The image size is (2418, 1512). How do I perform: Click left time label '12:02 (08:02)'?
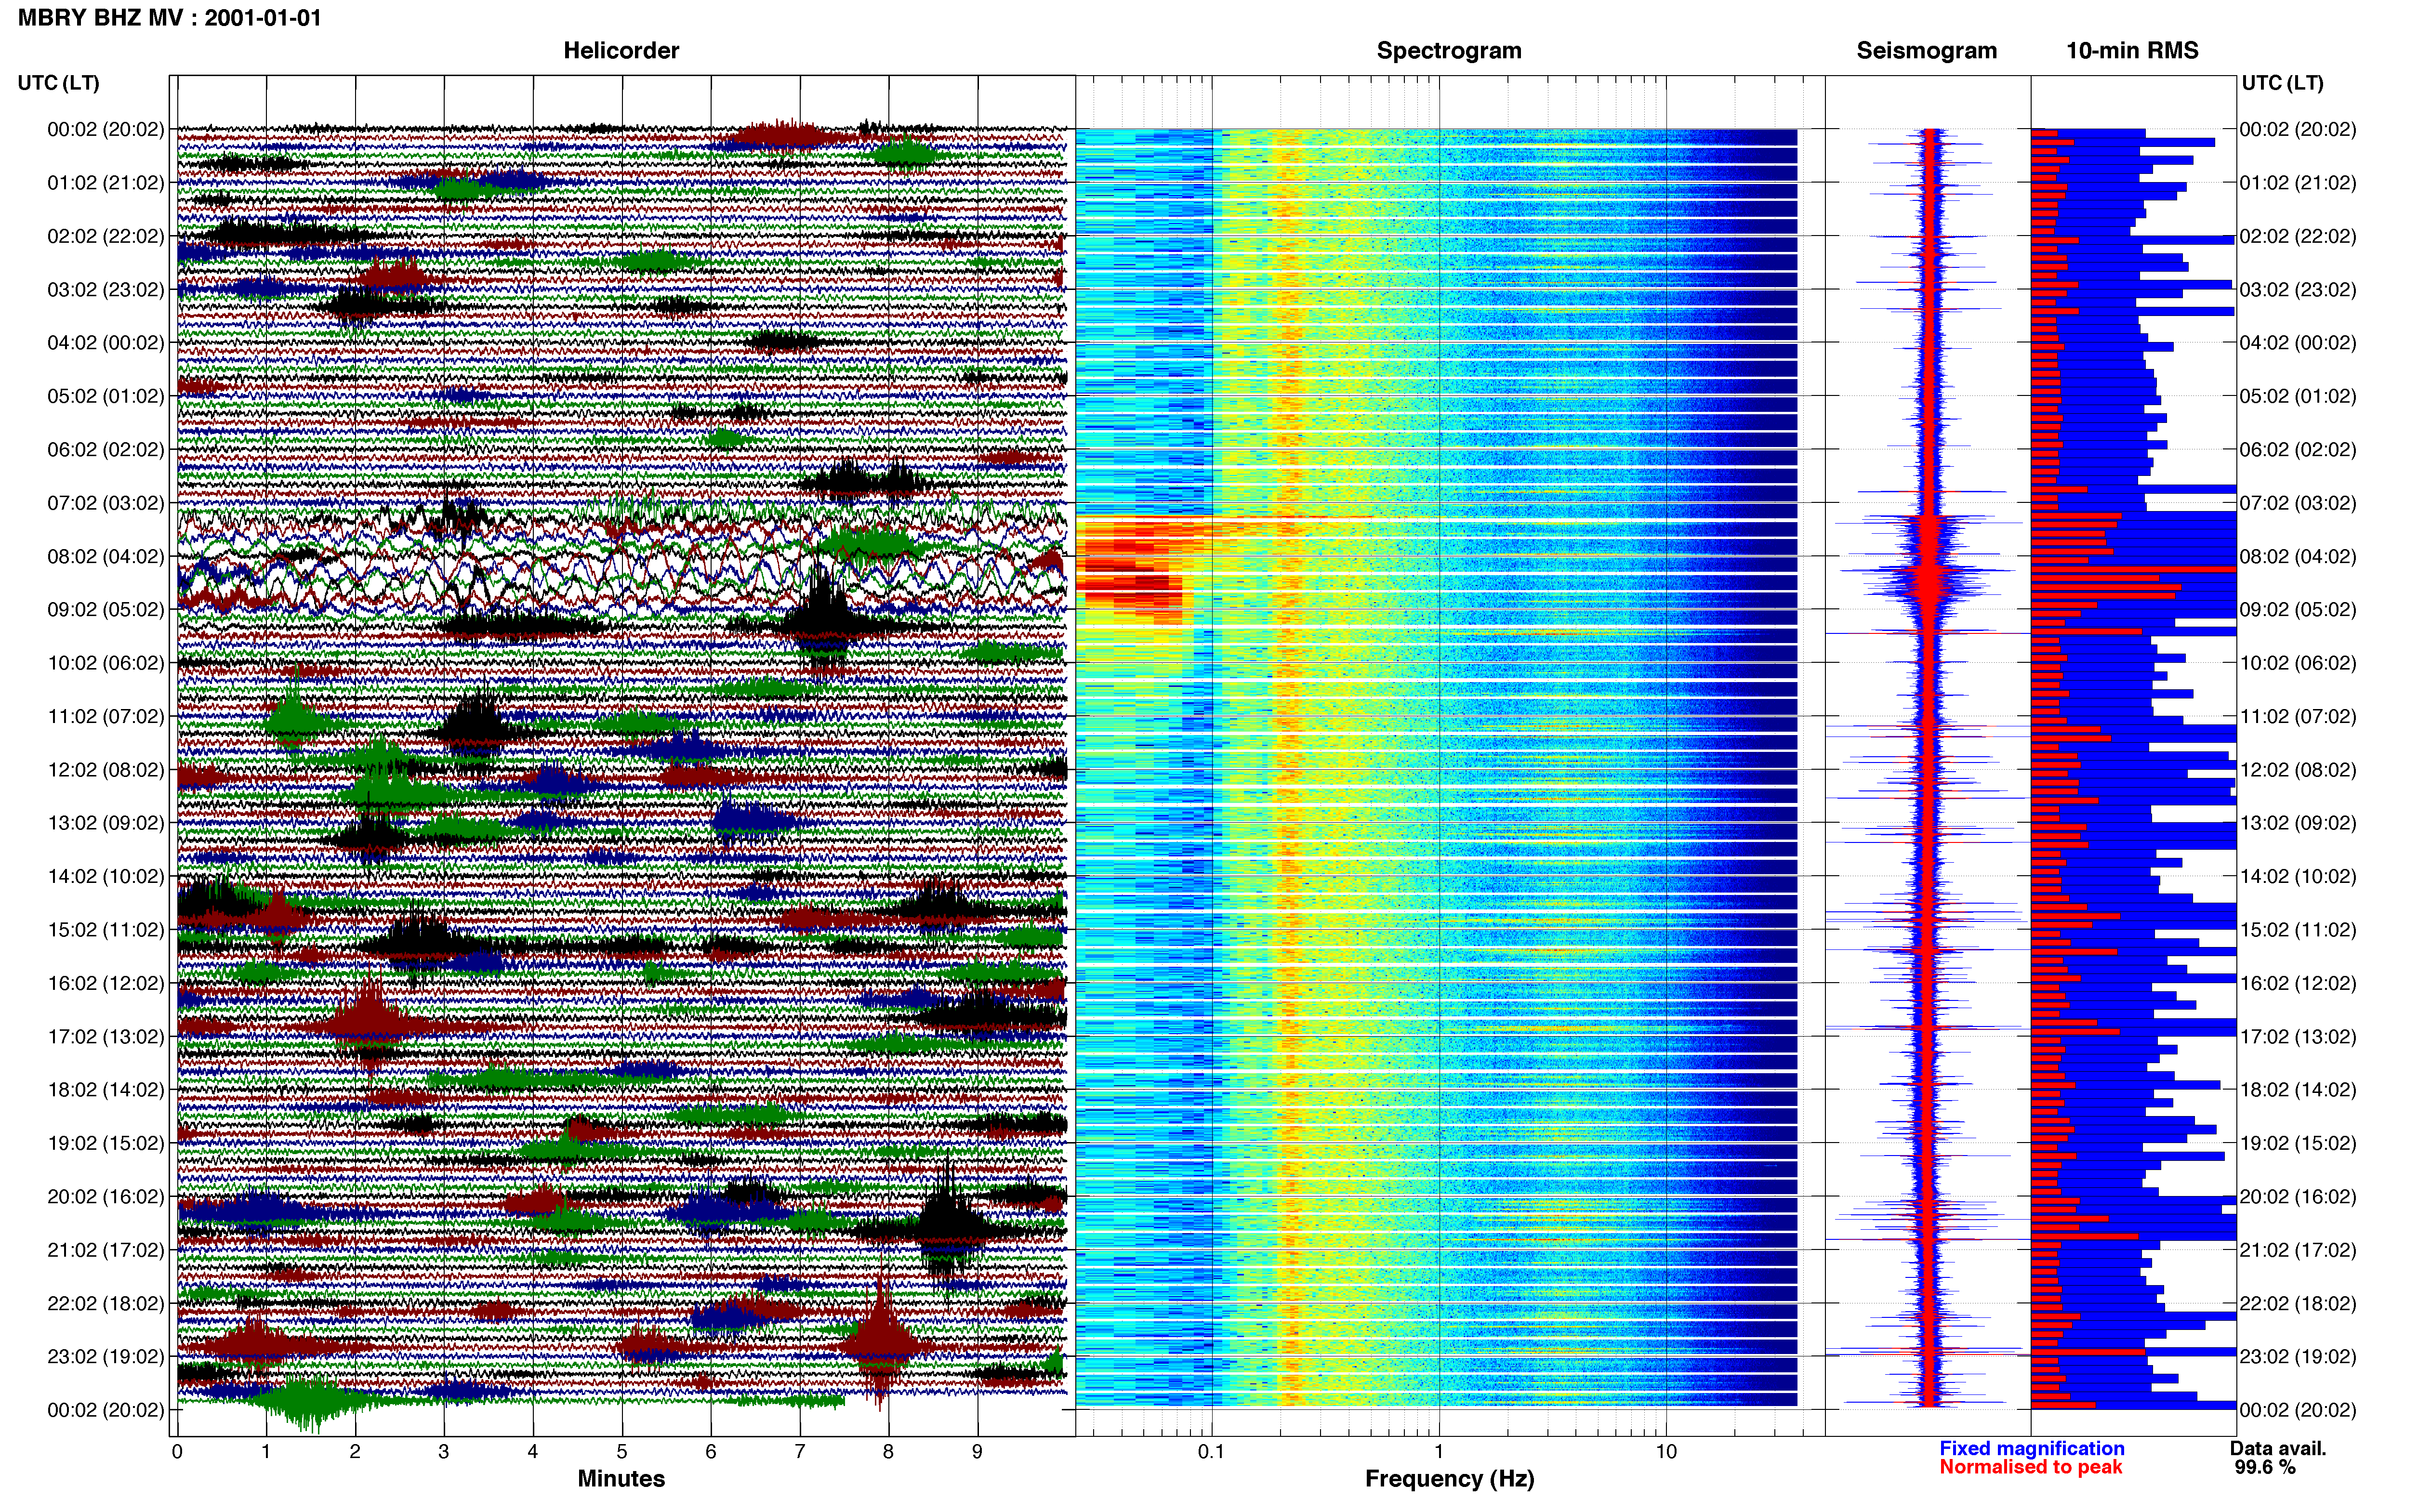tap(106, 770)
